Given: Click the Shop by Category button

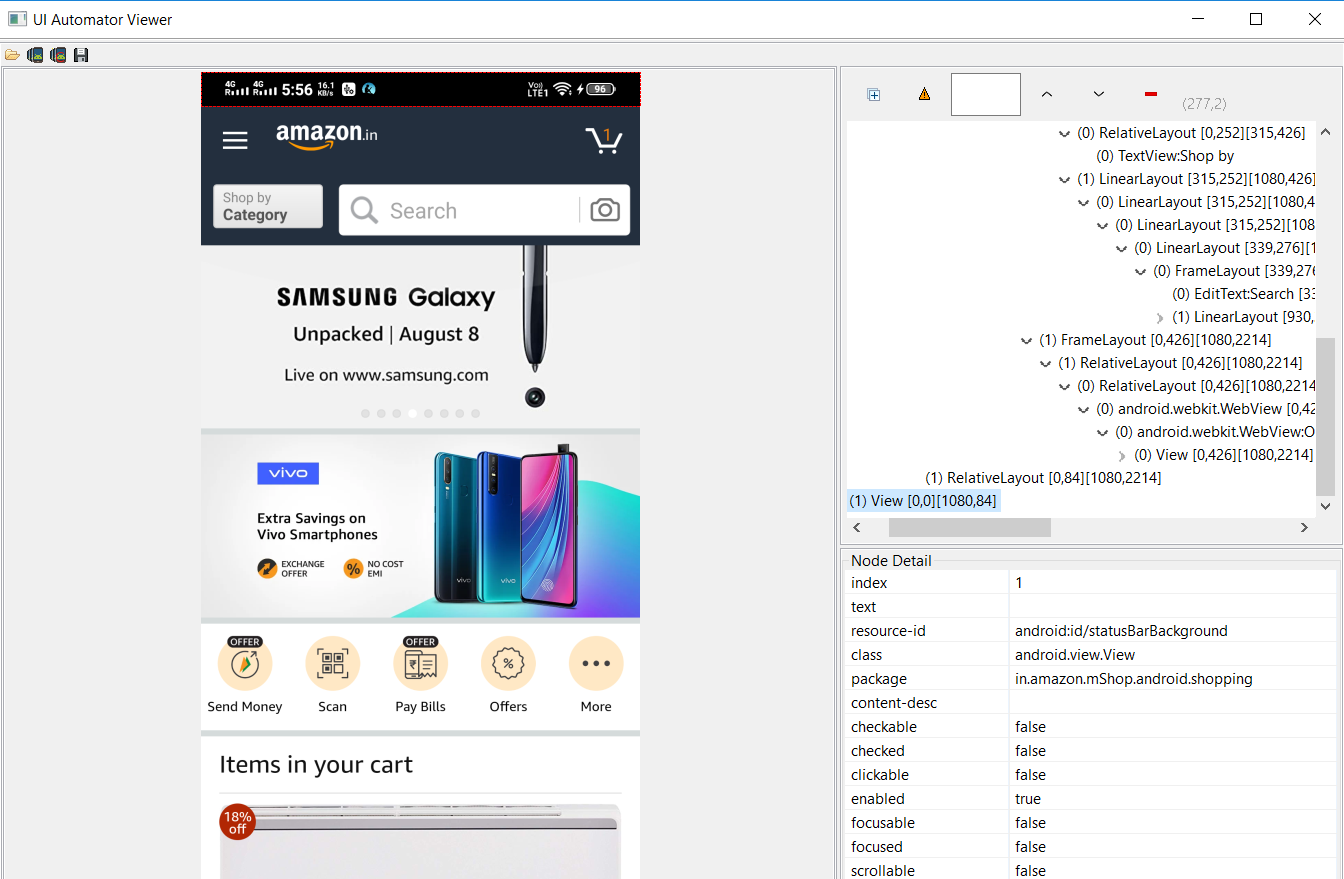Looking at the screenshot, I should [x=268, y=206].
